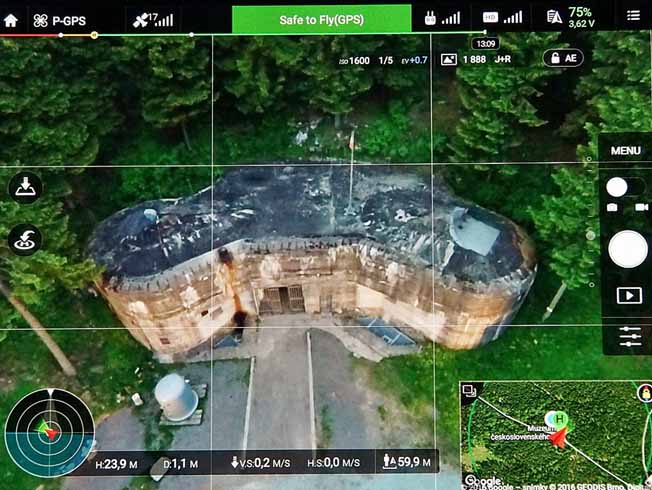Tap the 13:09 remaining flight time
This screenshot has width=652, height=490.
pos(485,44)
